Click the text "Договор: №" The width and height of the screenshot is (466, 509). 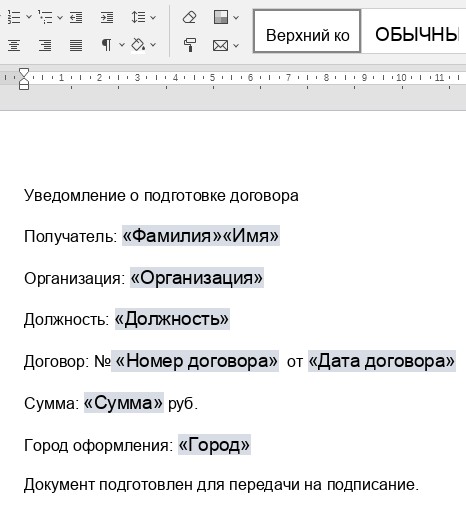coord(67,361)
